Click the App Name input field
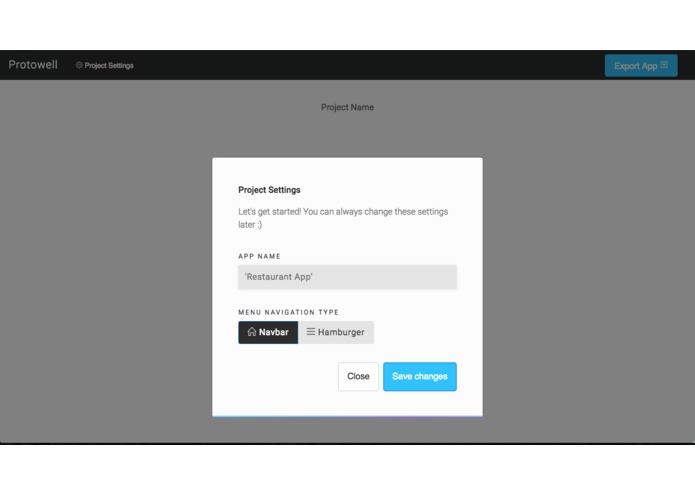 [x=348, y=277]
